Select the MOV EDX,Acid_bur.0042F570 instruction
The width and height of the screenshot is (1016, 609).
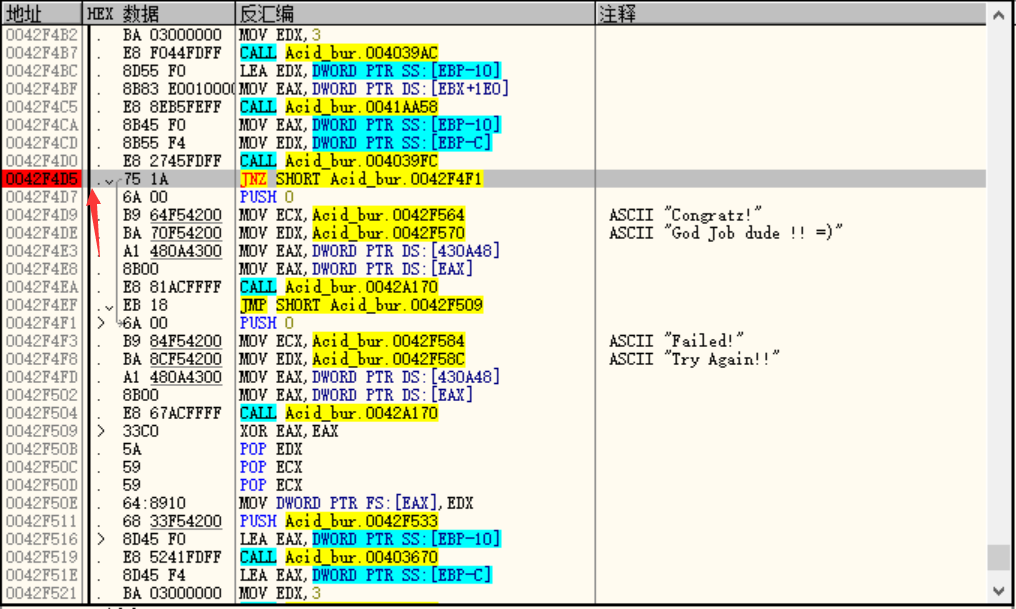[x=352, y=233]
